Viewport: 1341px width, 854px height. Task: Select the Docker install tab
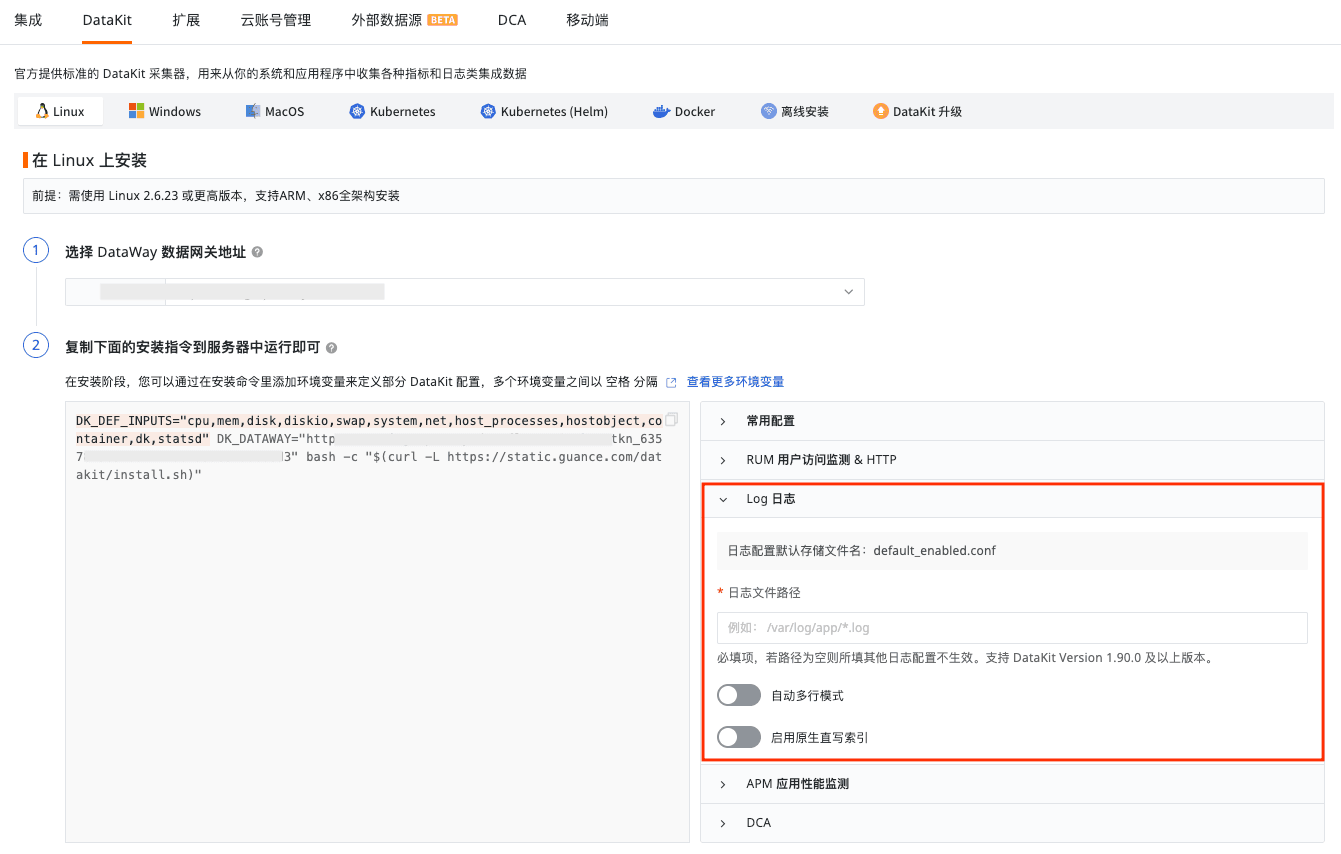[684, 111]
